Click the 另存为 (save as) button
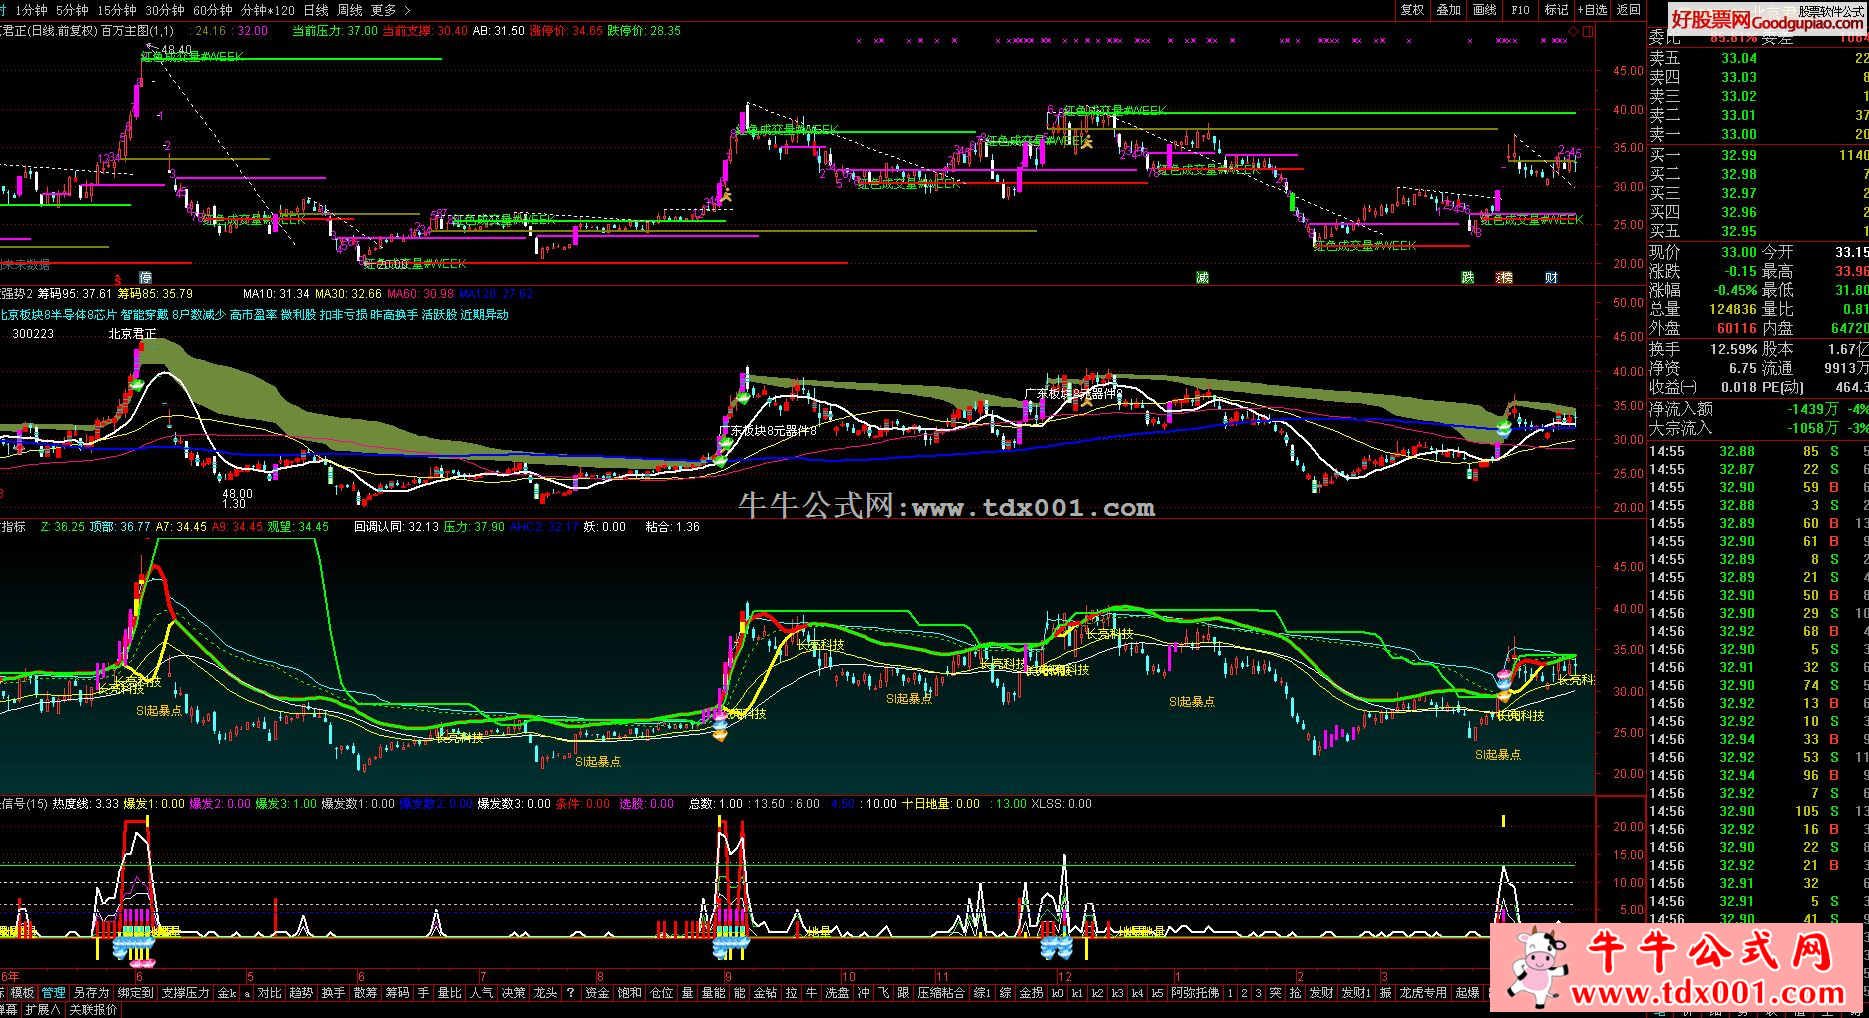The image size is (1869, 1018). [91, 993]
